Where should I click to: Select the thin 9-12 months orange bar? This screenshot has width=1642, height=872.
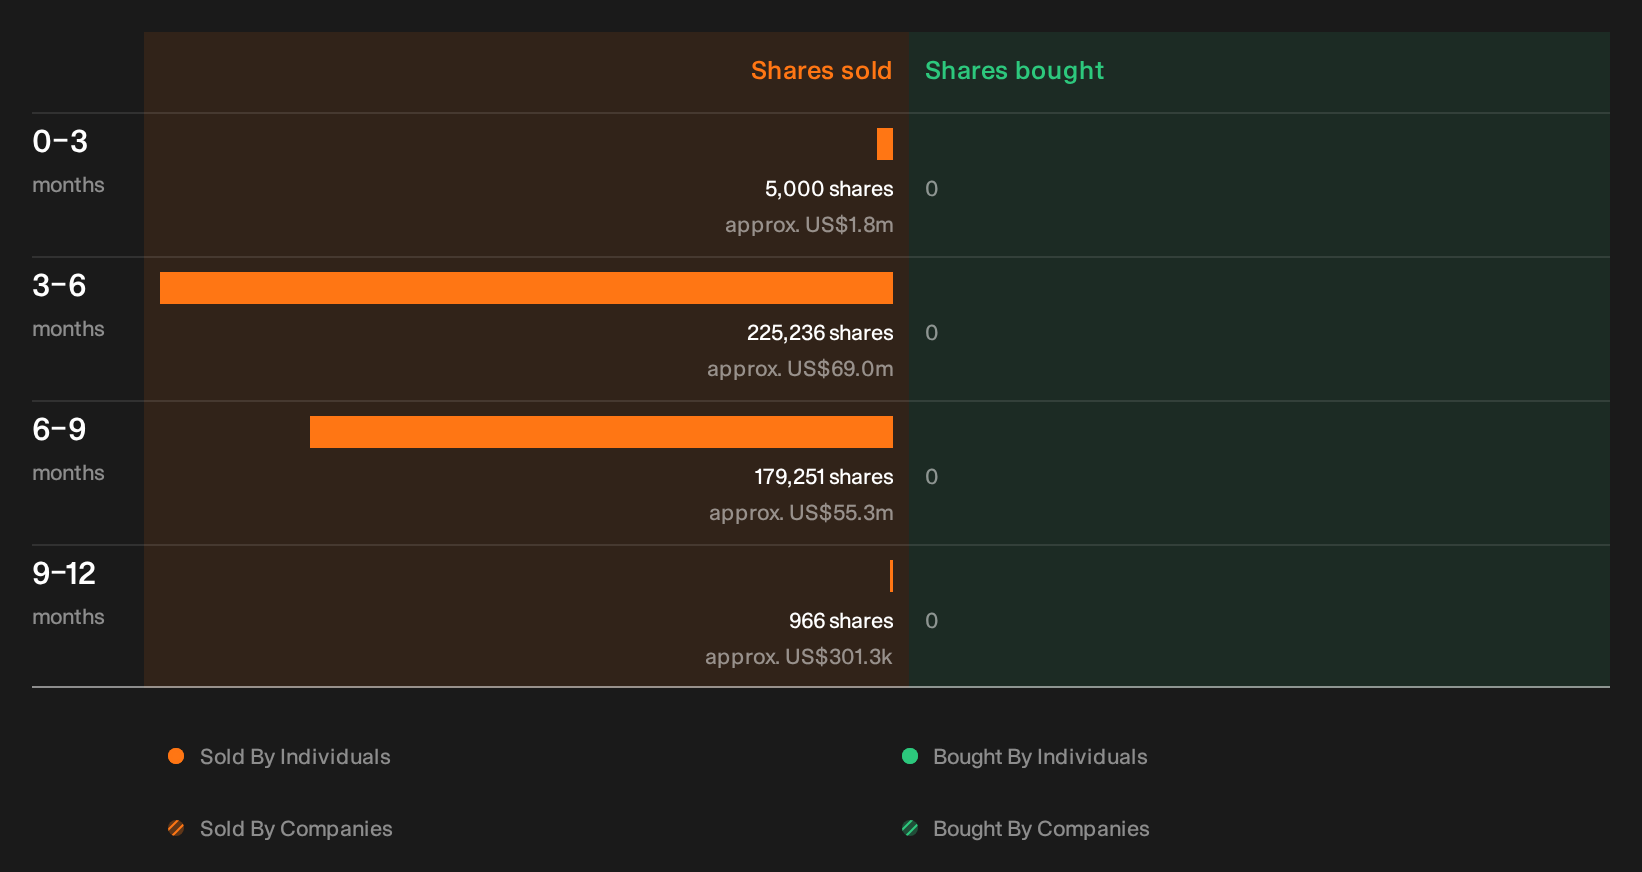891,576
